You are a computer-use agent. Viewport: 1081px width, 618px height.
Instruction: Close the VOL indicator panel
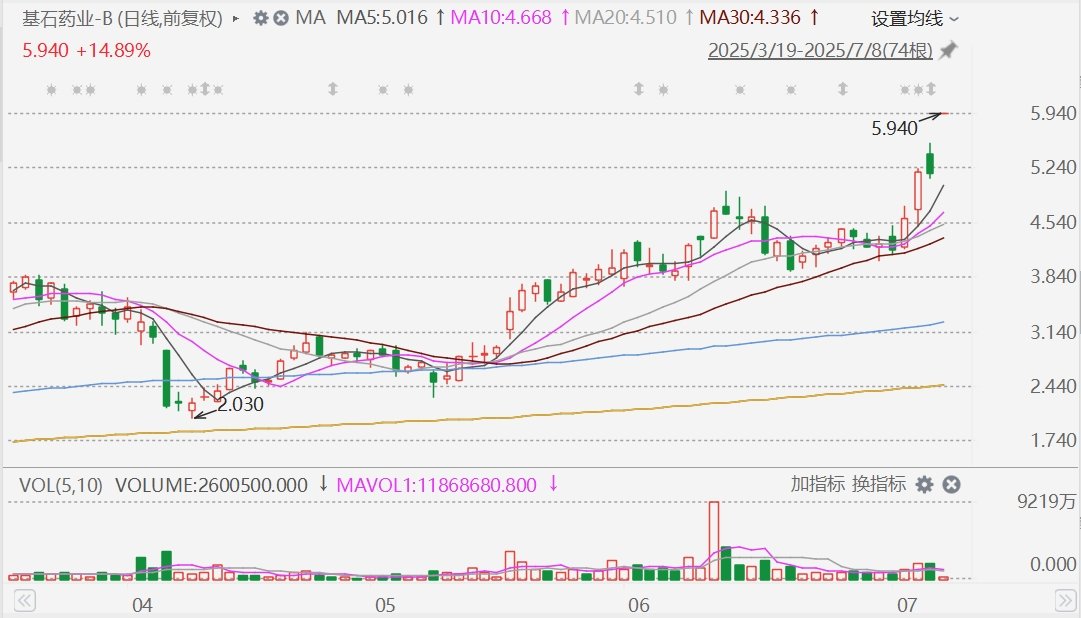click(952, 485)
